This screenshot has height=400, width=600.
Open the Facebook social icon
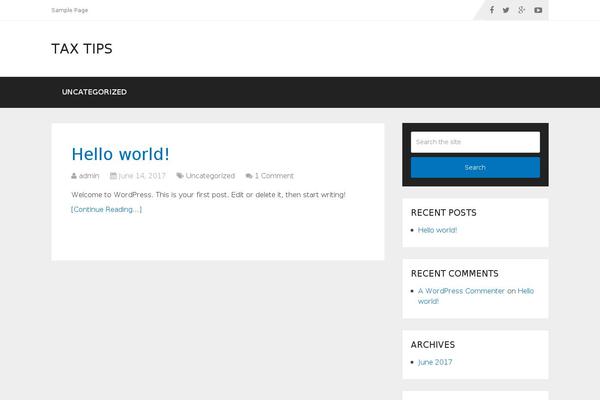pos(492,10)
